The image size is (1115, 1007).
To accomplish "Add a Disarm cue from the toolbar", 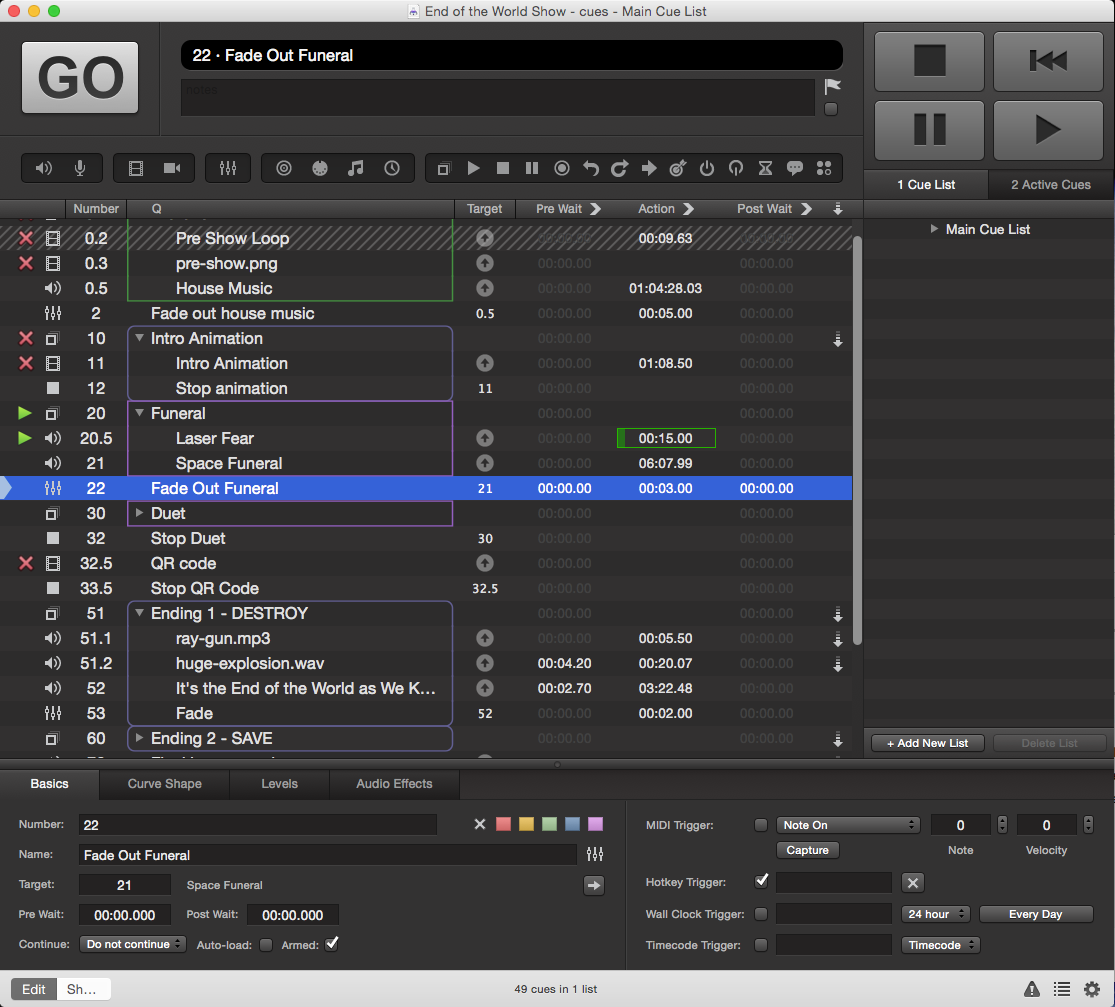I will 736,169.
